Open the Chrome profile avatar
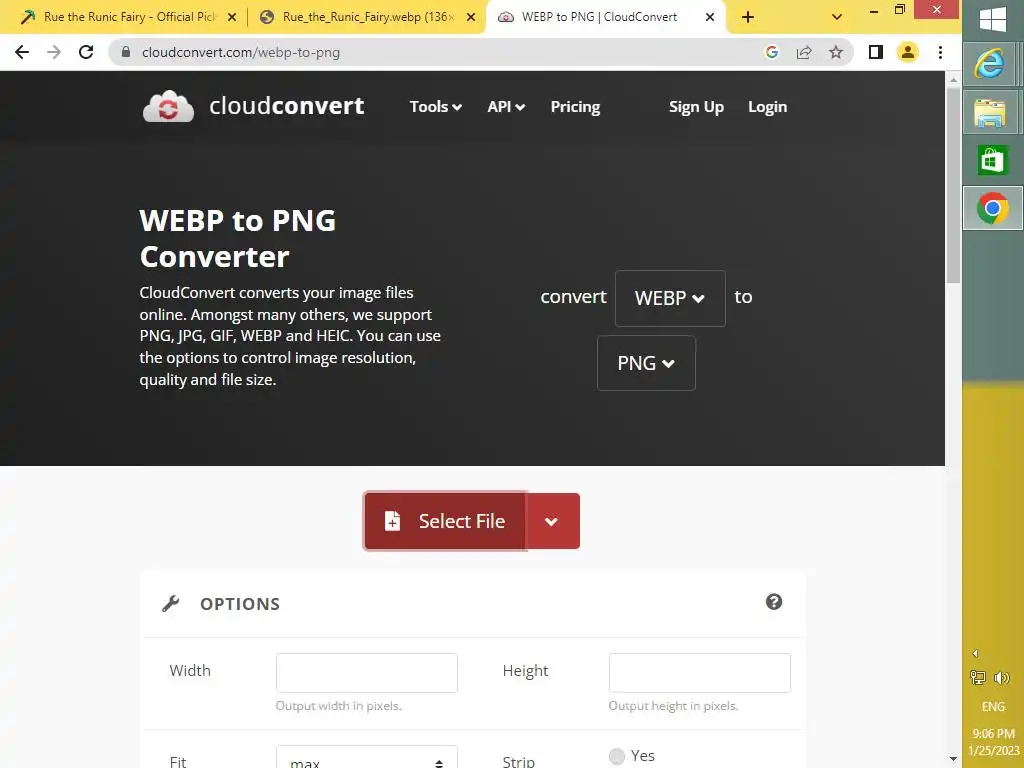 [x=908, y=52]
